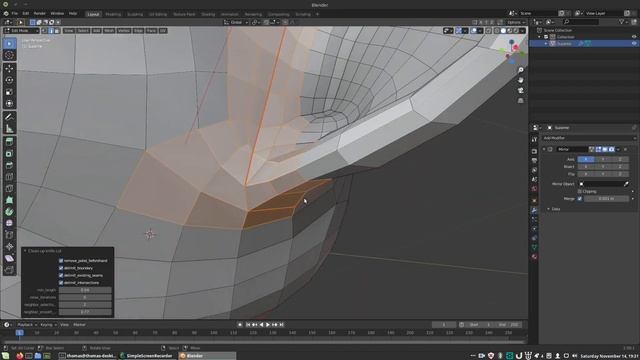
Task: Open the Mesh menu in viewport header
Action: pyautogui.click(x=109, y=31)
